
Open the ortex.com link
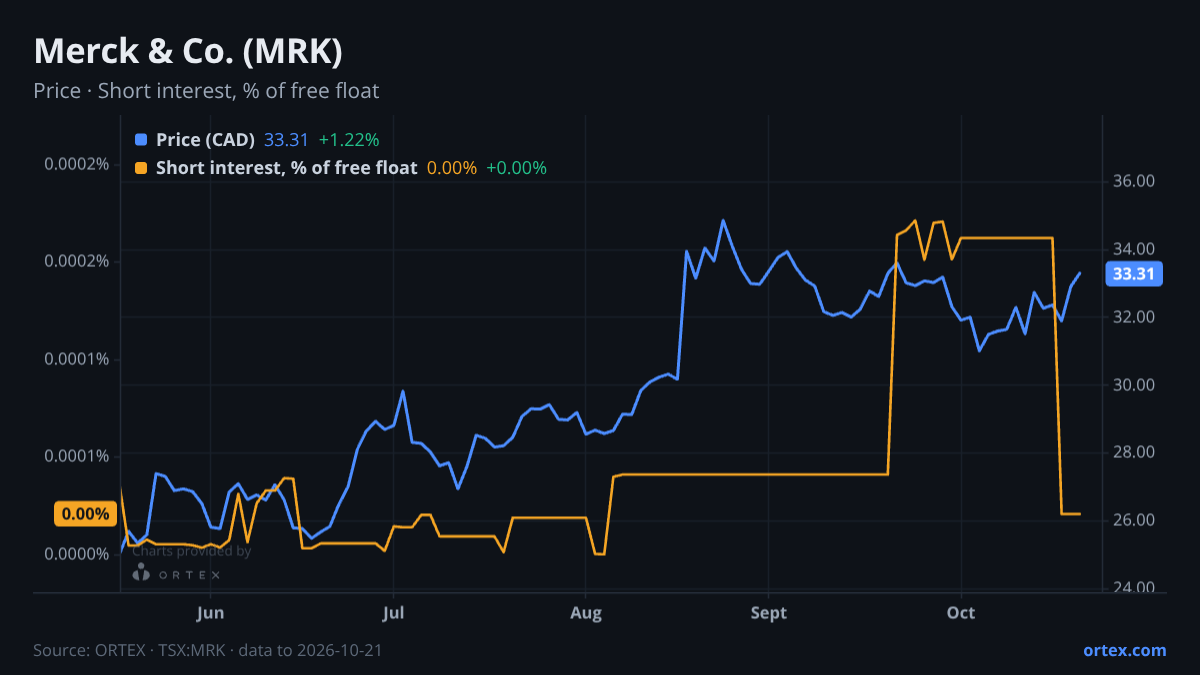[x=1125, y=650]
